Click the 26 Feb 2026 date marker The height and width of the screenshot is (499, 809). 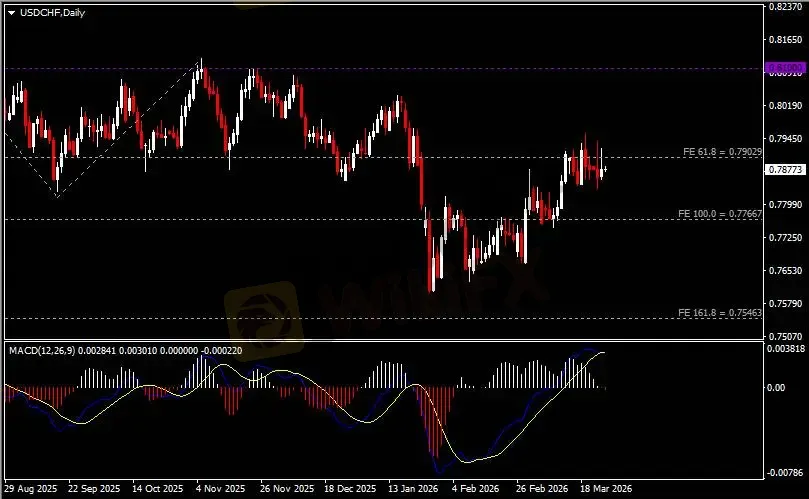pos(541,491)
